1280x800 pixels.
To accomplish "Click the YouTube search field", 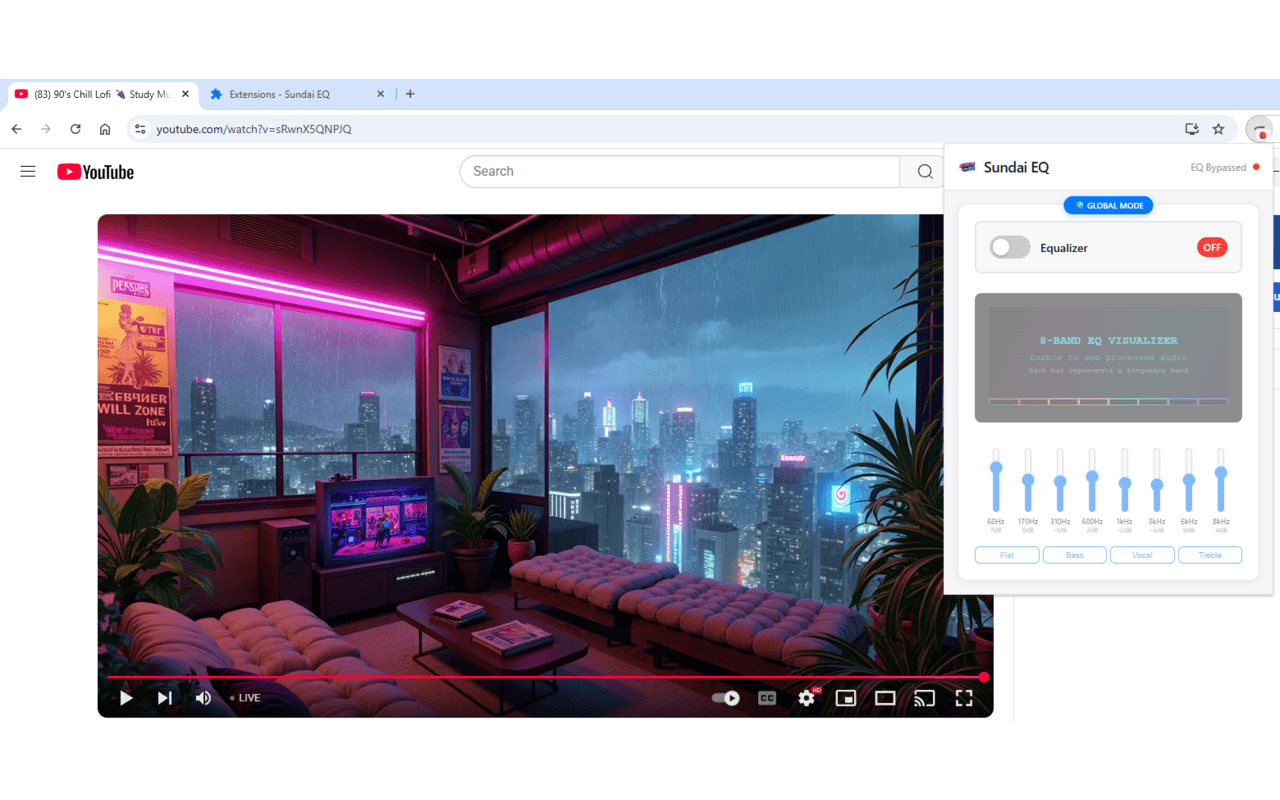I will click(x=680, y=172).
